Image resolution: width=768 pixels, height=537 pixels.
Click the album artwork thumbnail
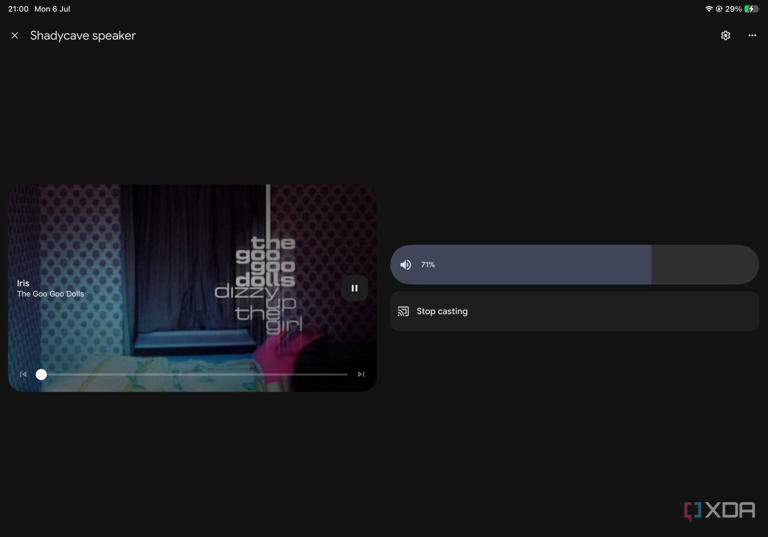[x=192, y=288]
